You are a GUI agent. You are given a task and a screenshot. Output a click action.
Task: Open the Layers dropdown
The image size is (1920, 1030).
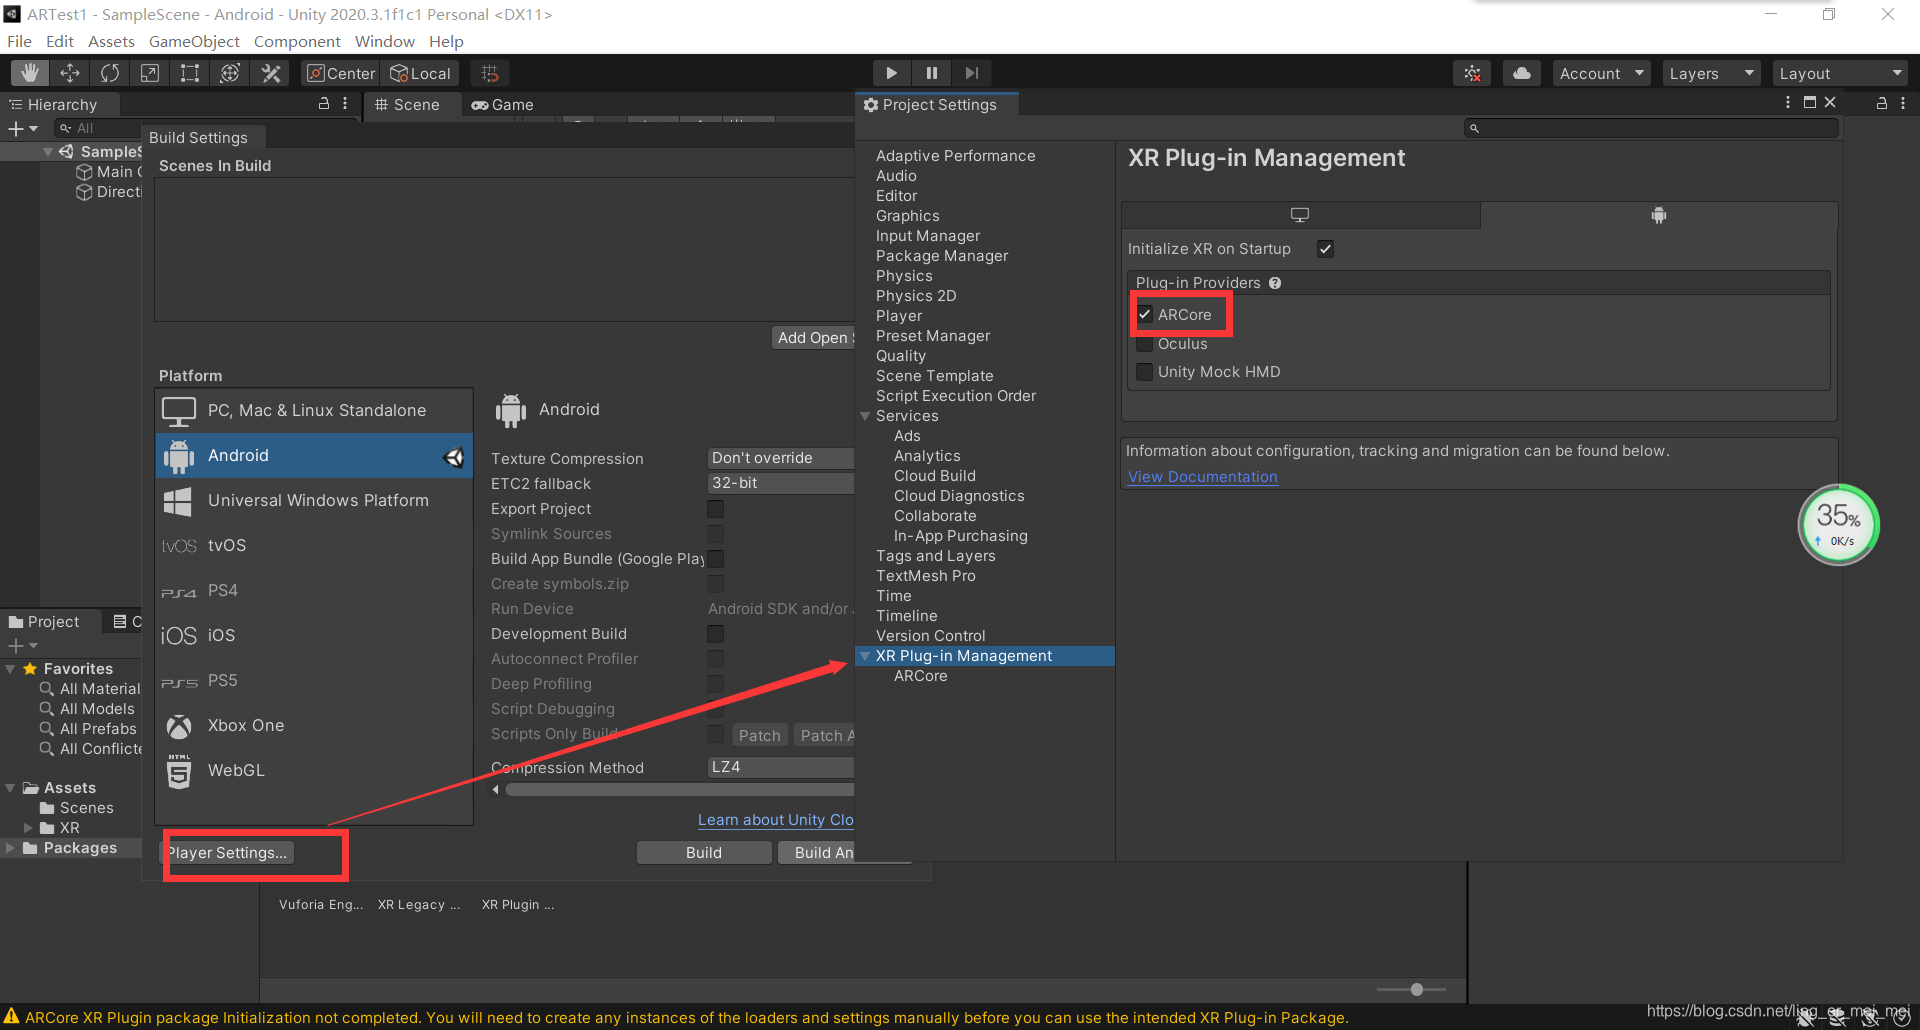click(1711, 73)
